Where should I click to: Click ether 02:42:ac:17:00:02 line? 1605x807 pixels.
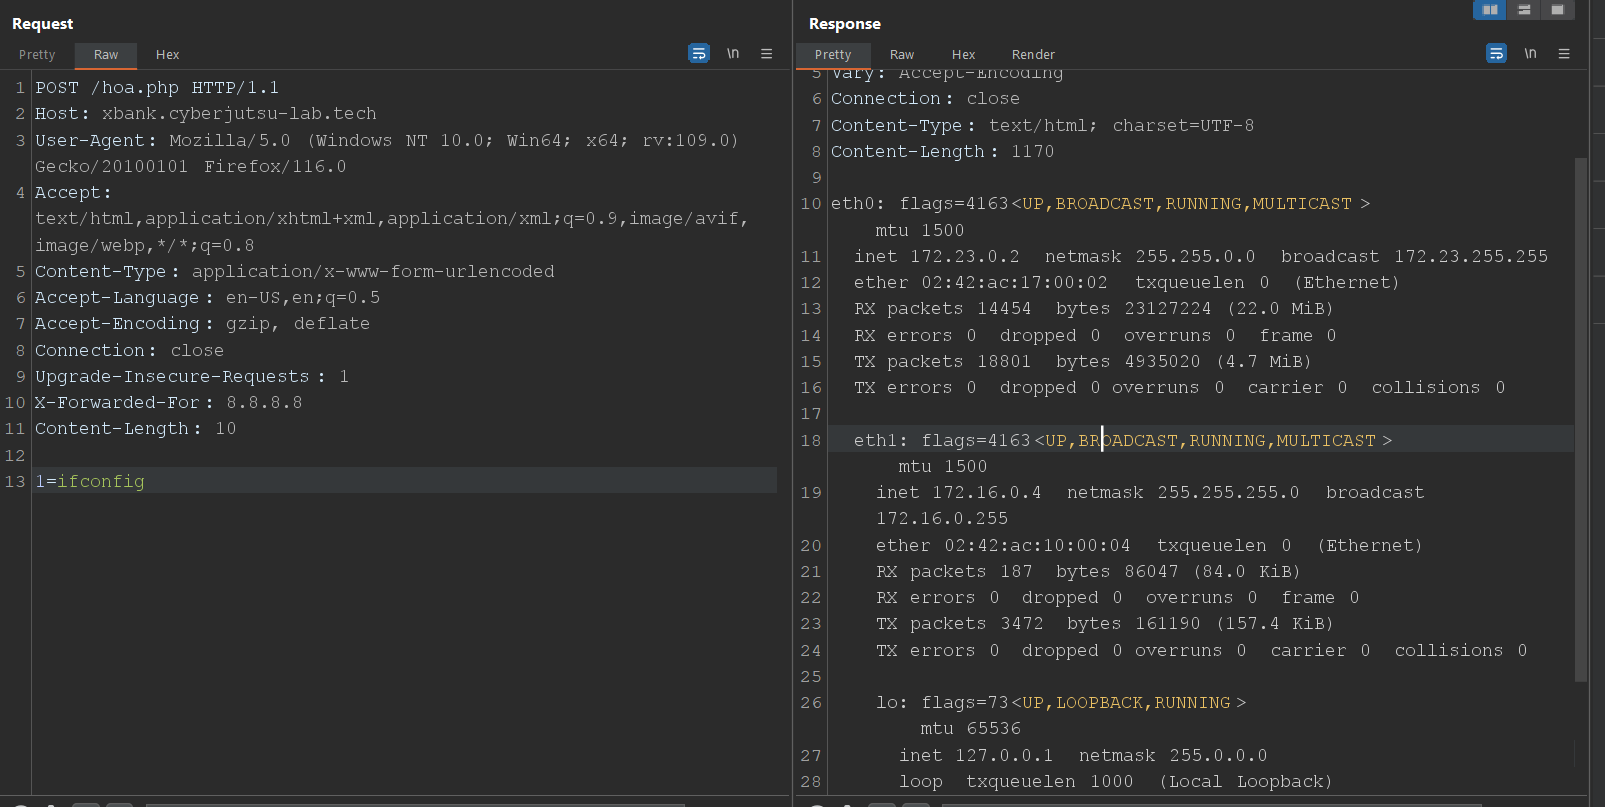pyautogui.click(x=1126, y=282)
